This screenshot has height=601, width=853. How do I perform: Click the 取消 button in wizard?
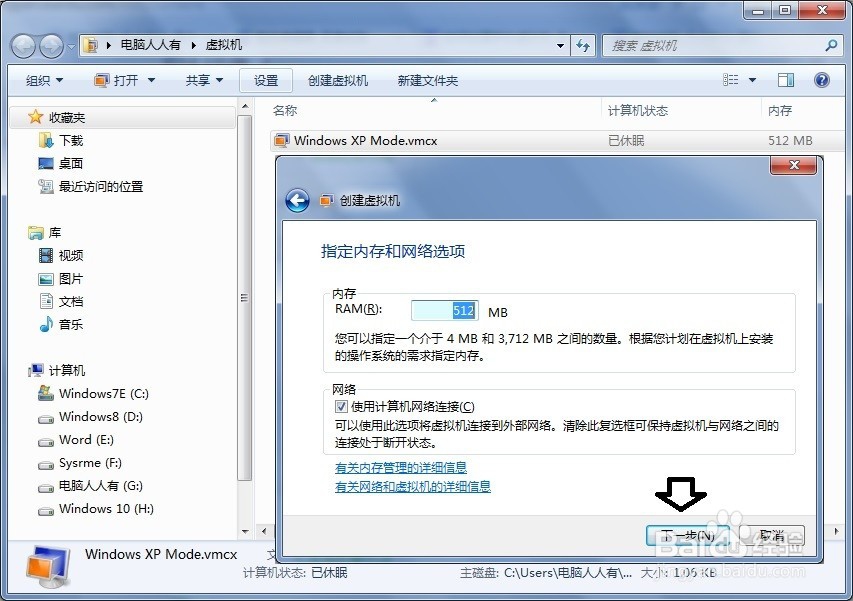[x=771, y=535]
